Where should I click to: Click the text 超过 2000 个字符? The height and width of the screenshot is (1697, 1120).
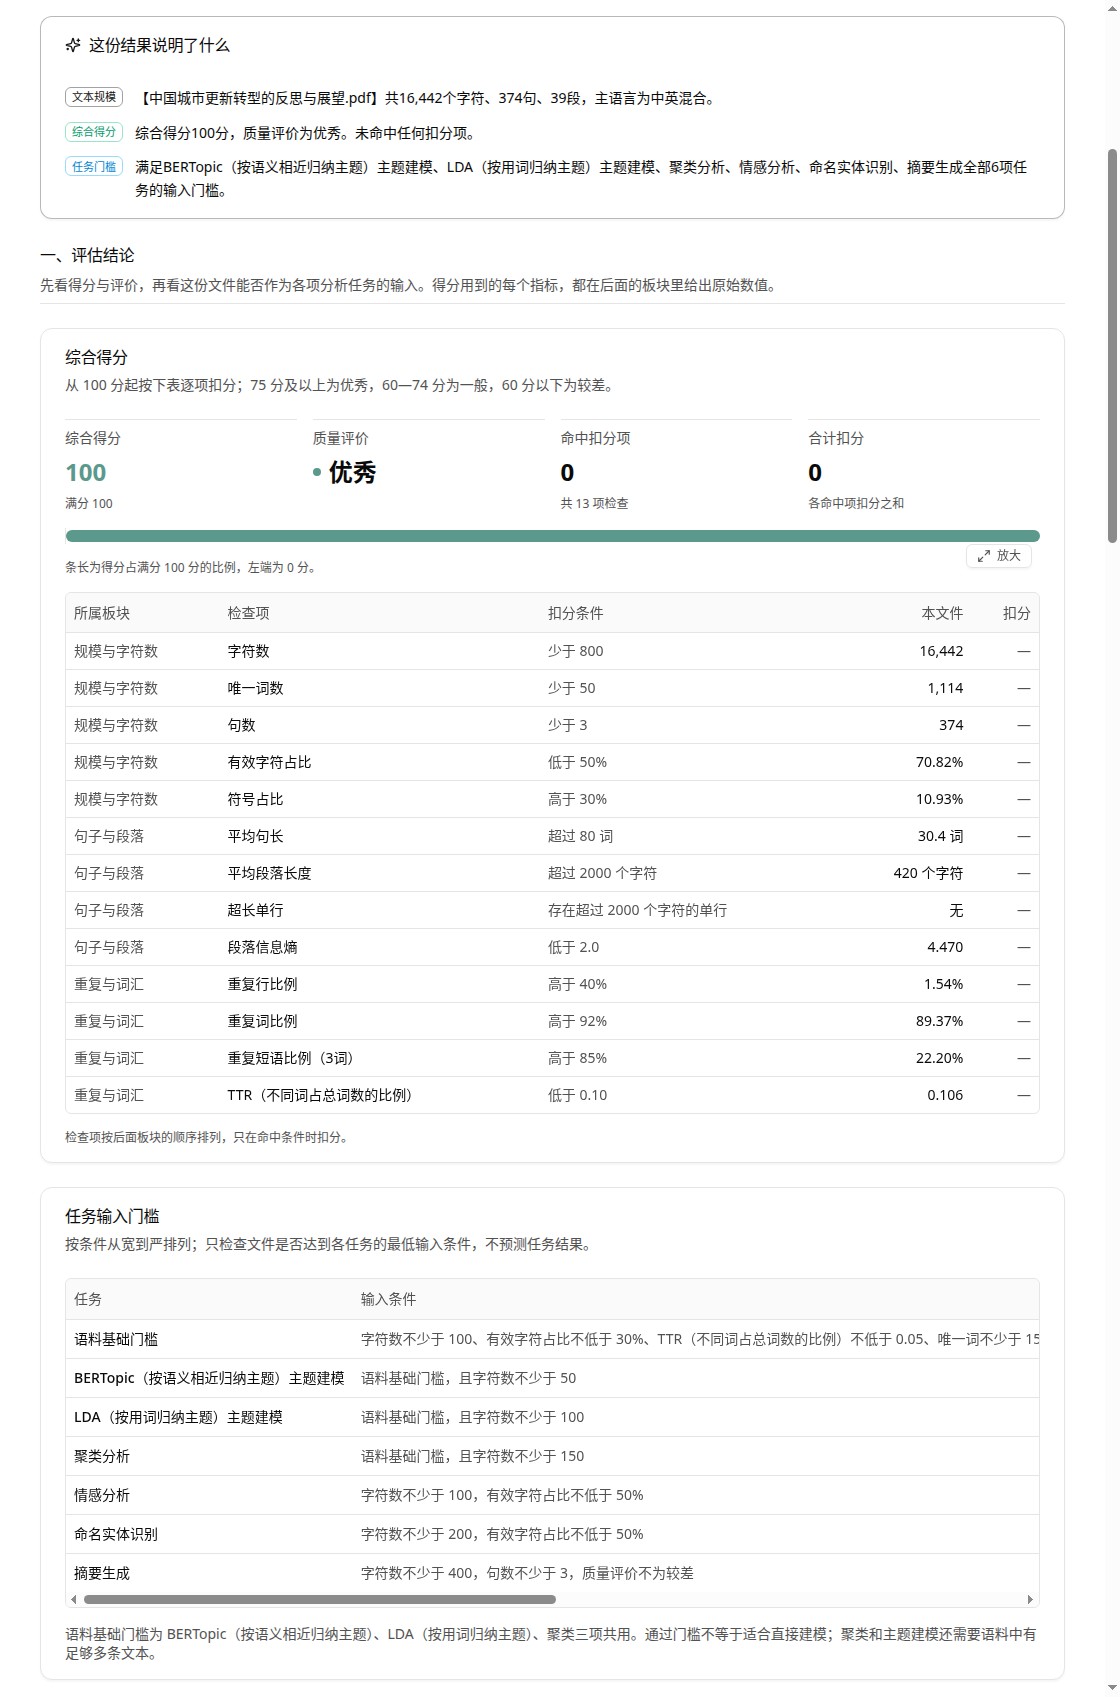[x=602, y=873]
